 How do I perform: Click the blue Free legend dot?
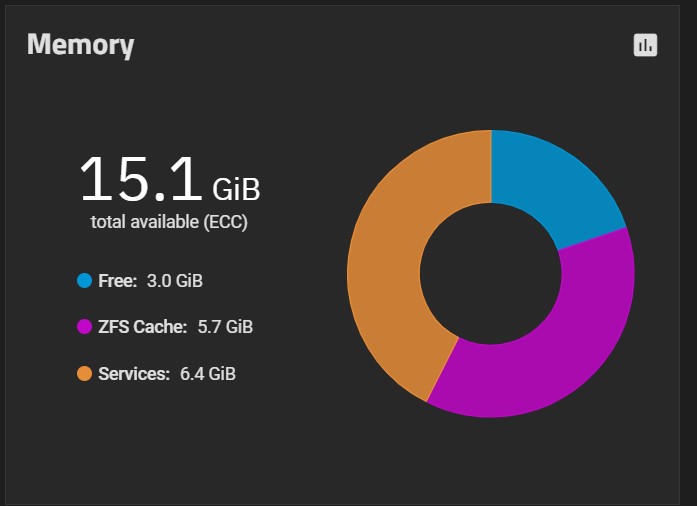(x=84, y=281)
